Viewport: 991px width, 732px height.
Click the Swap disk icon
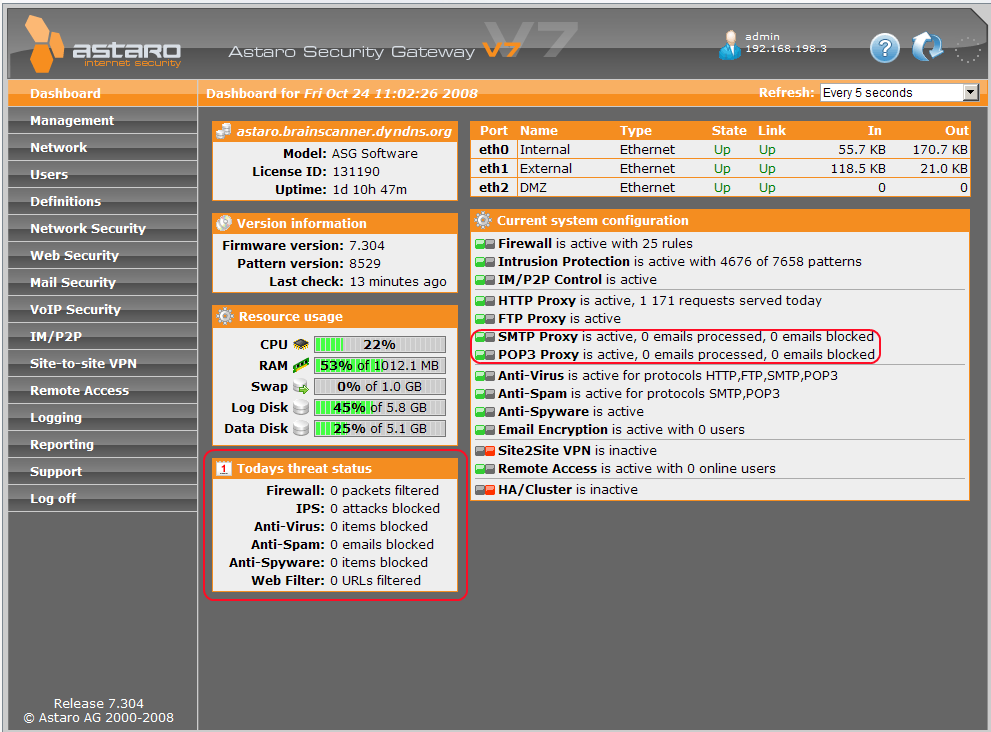301,386
